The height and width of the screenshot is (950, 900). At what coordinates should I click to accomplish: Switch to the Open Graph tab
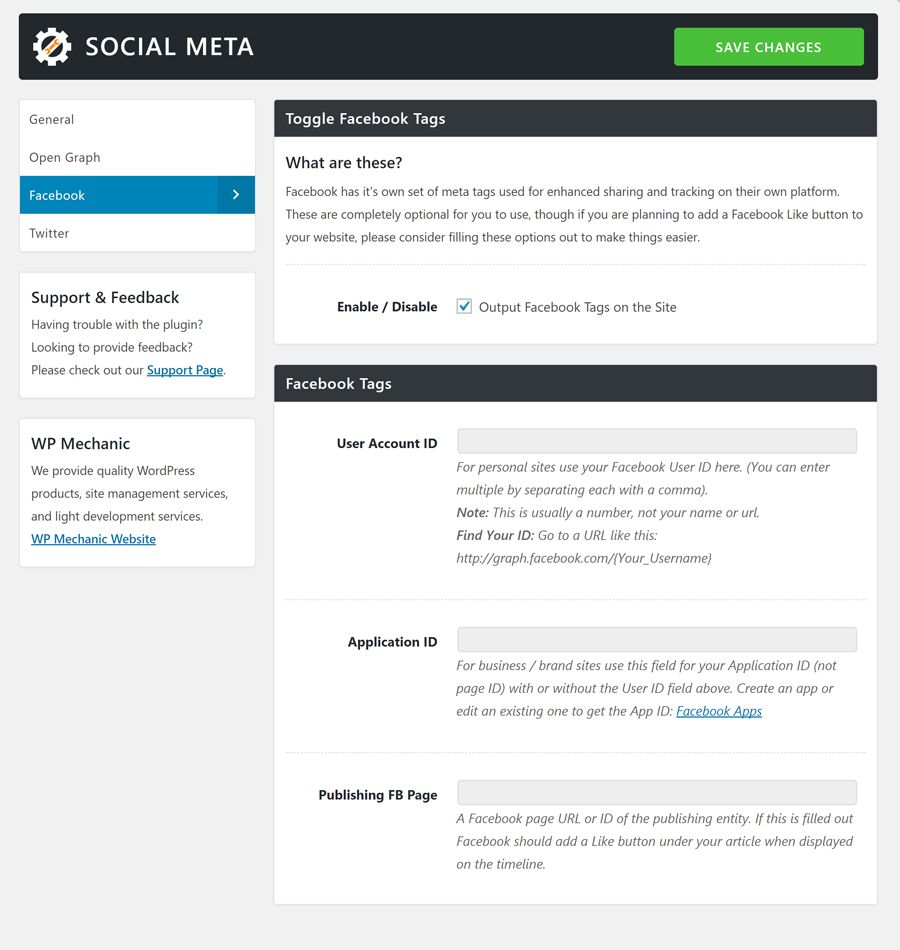65,157
